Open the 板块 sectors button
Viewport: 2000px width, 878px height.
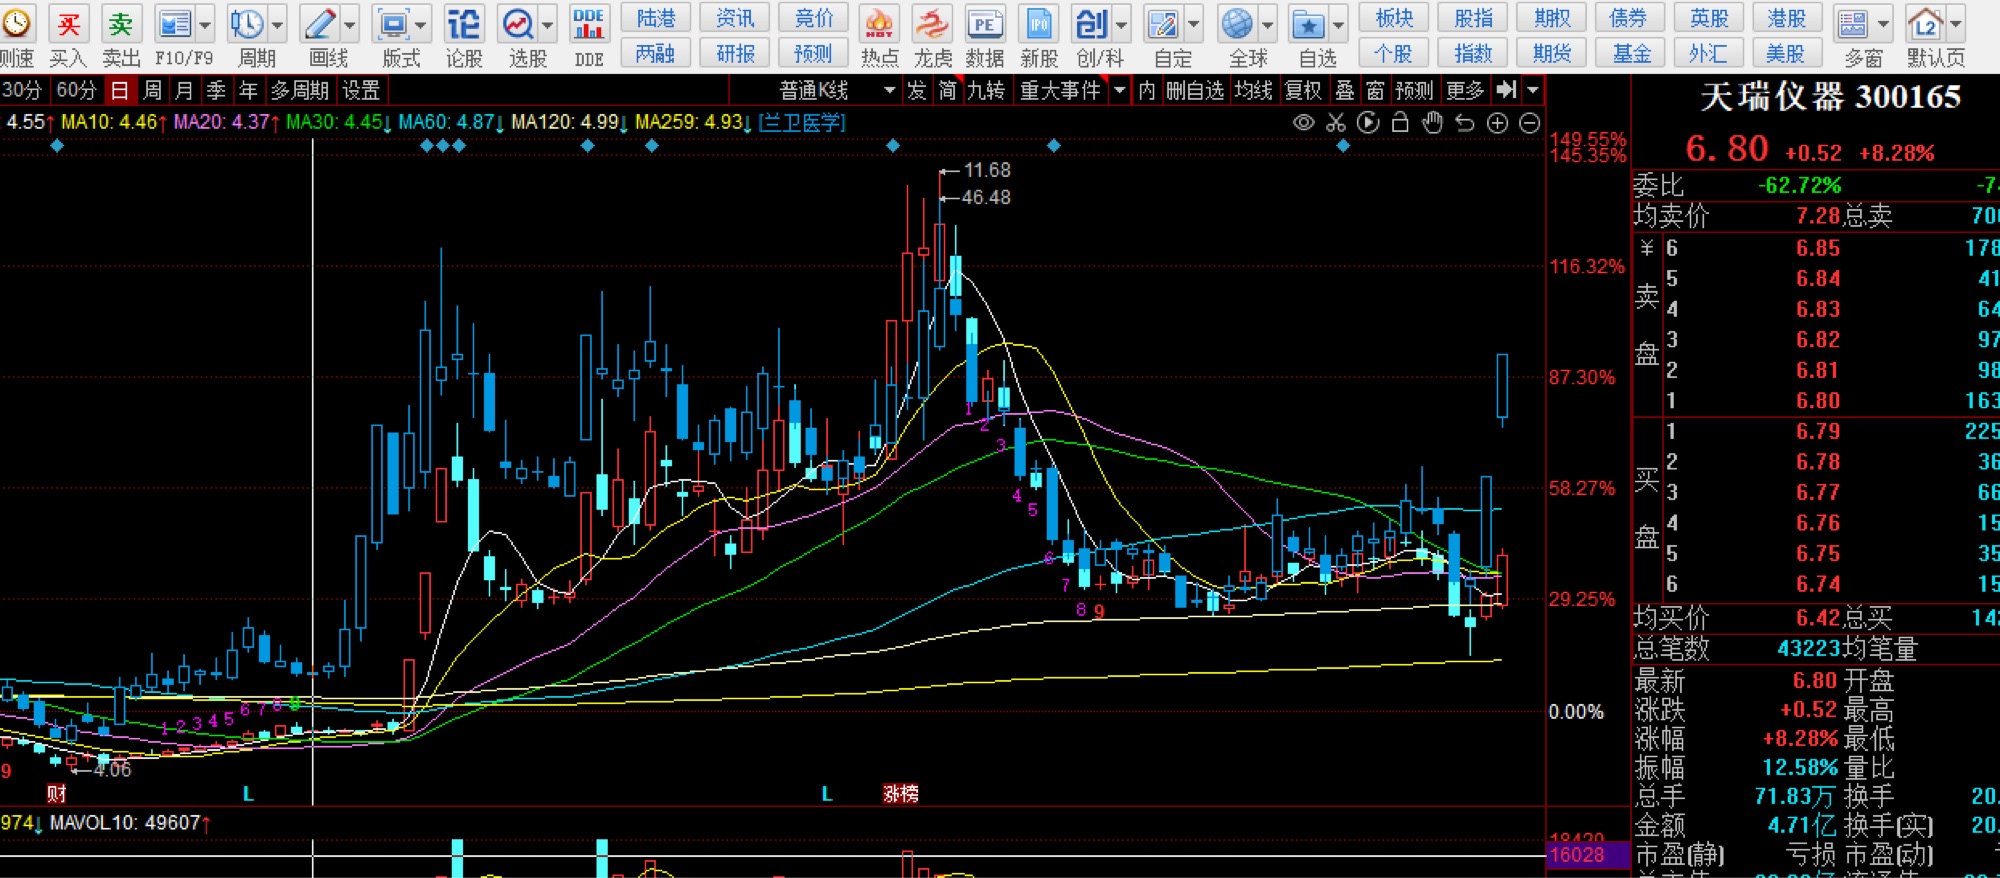coord(1394,18)
